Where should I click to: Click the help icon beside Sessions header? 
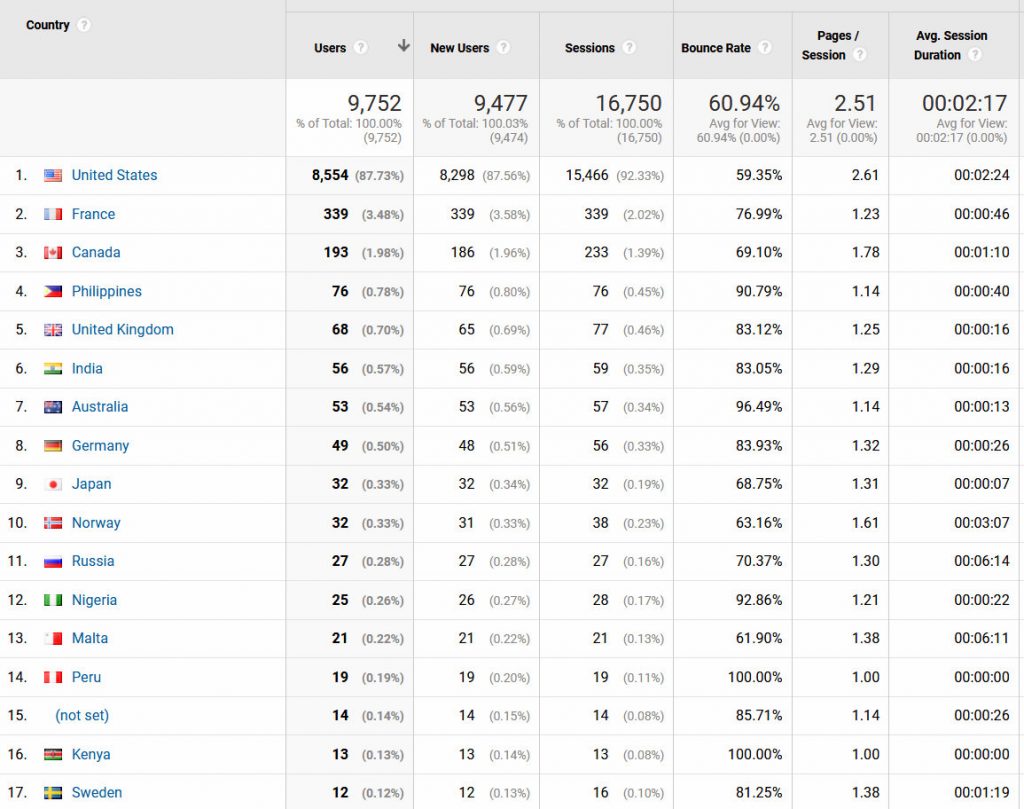tap(629, 48)
